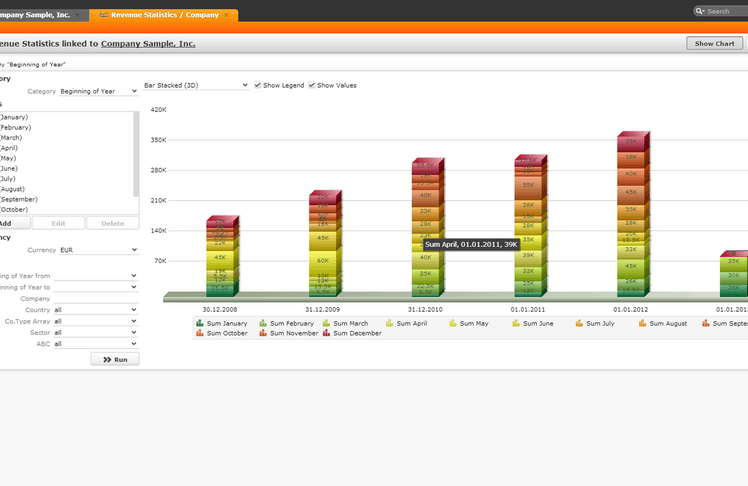The width and height of the screenshot is (748, 486).
Task: Open the Company Sample, Inc. header link
Action: [148, 44]
